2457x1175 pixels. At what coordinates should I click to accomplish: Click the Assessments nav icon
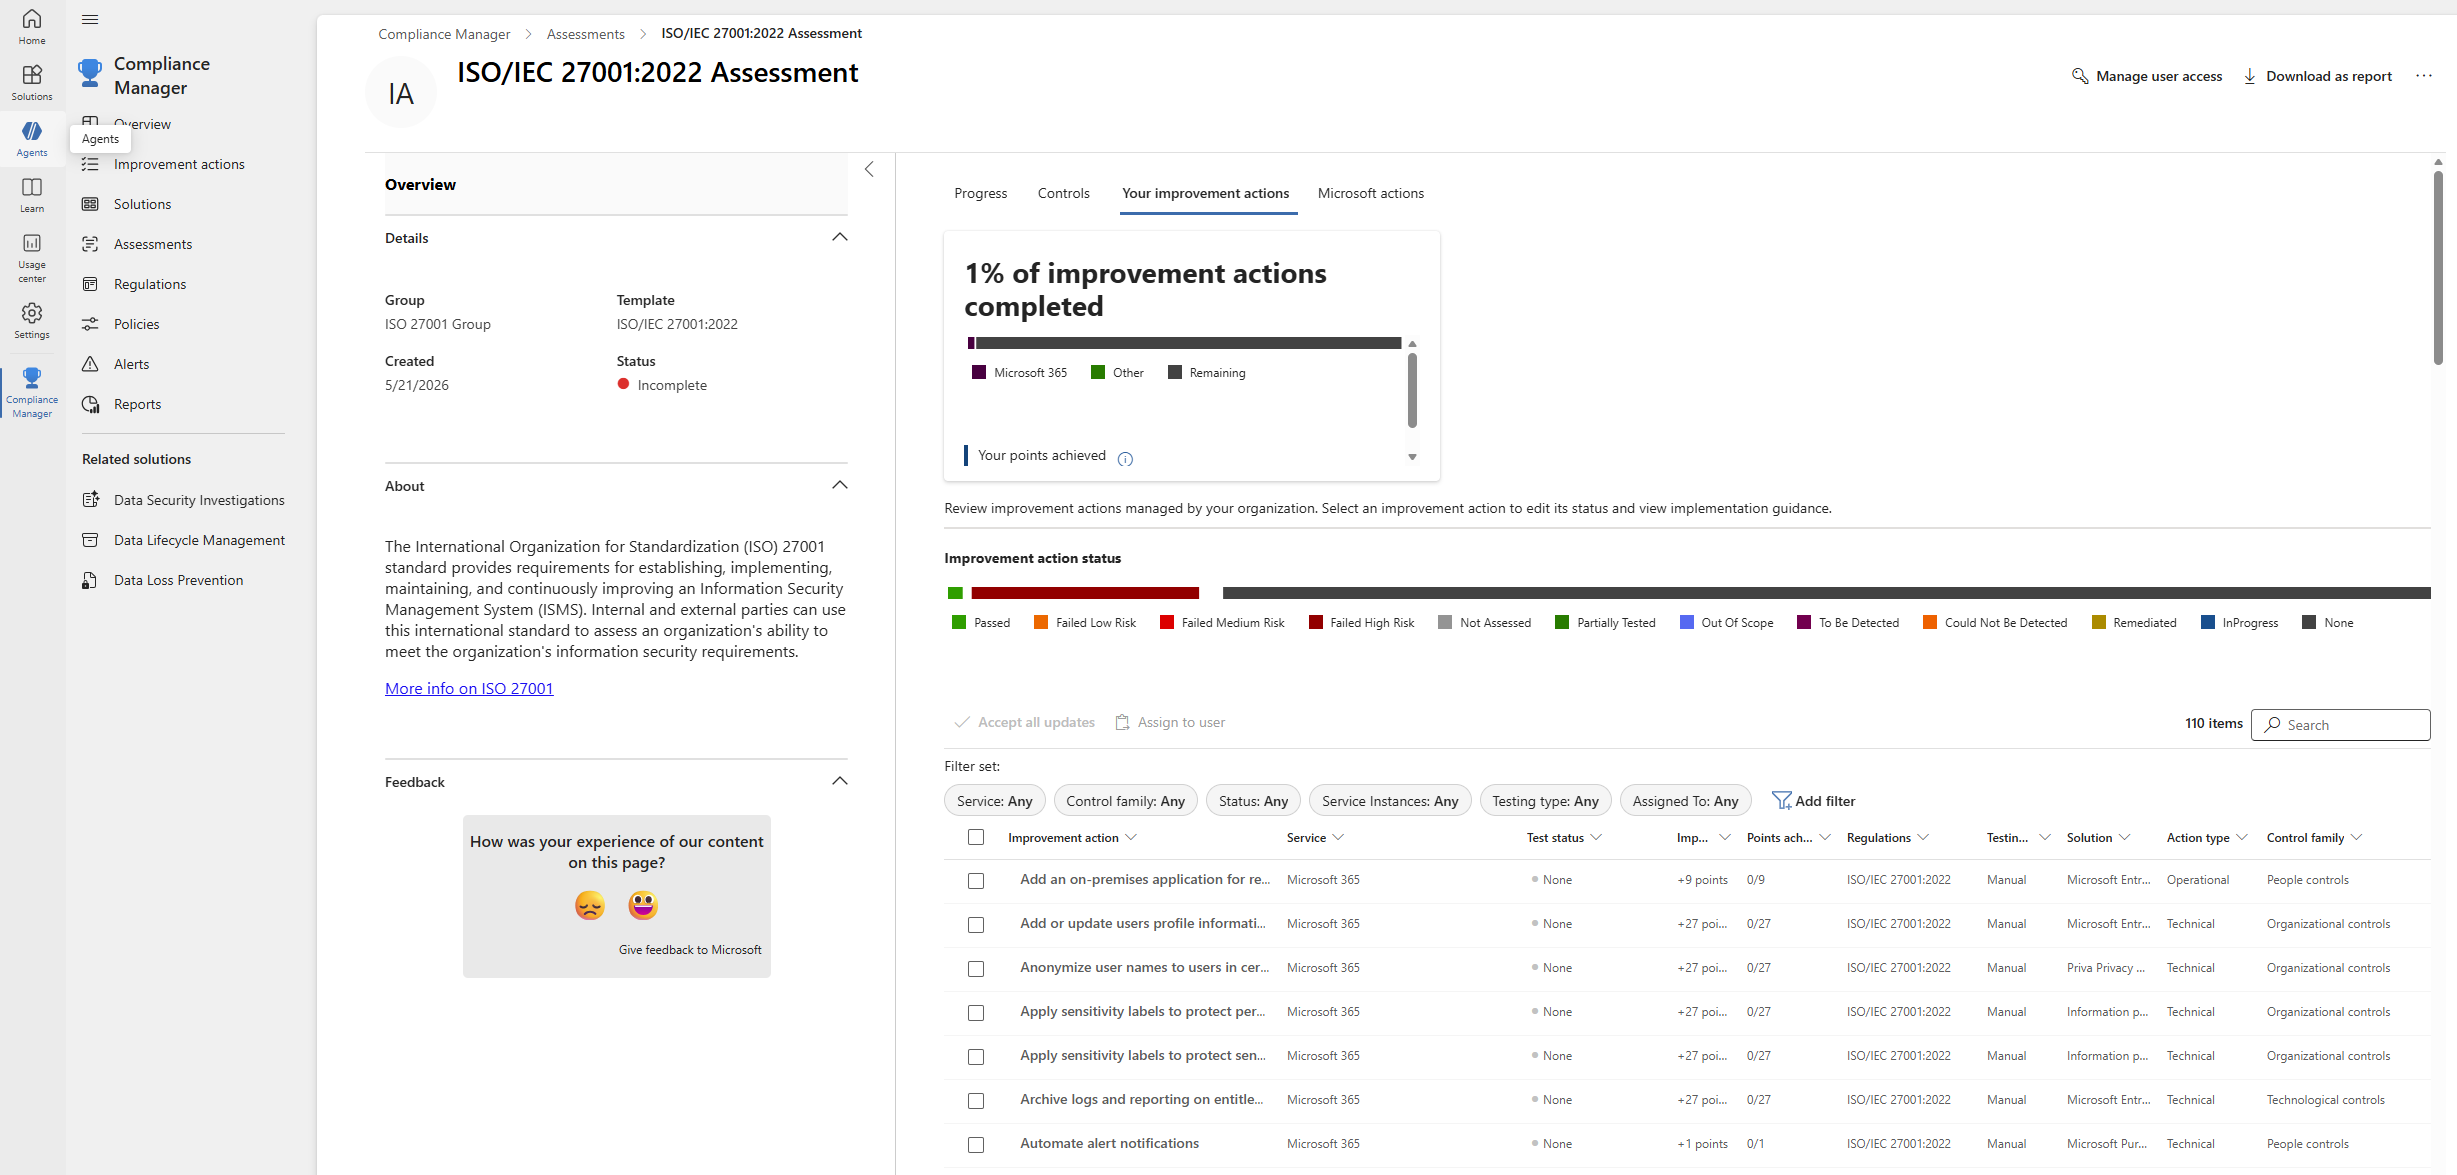pos(90,244)
